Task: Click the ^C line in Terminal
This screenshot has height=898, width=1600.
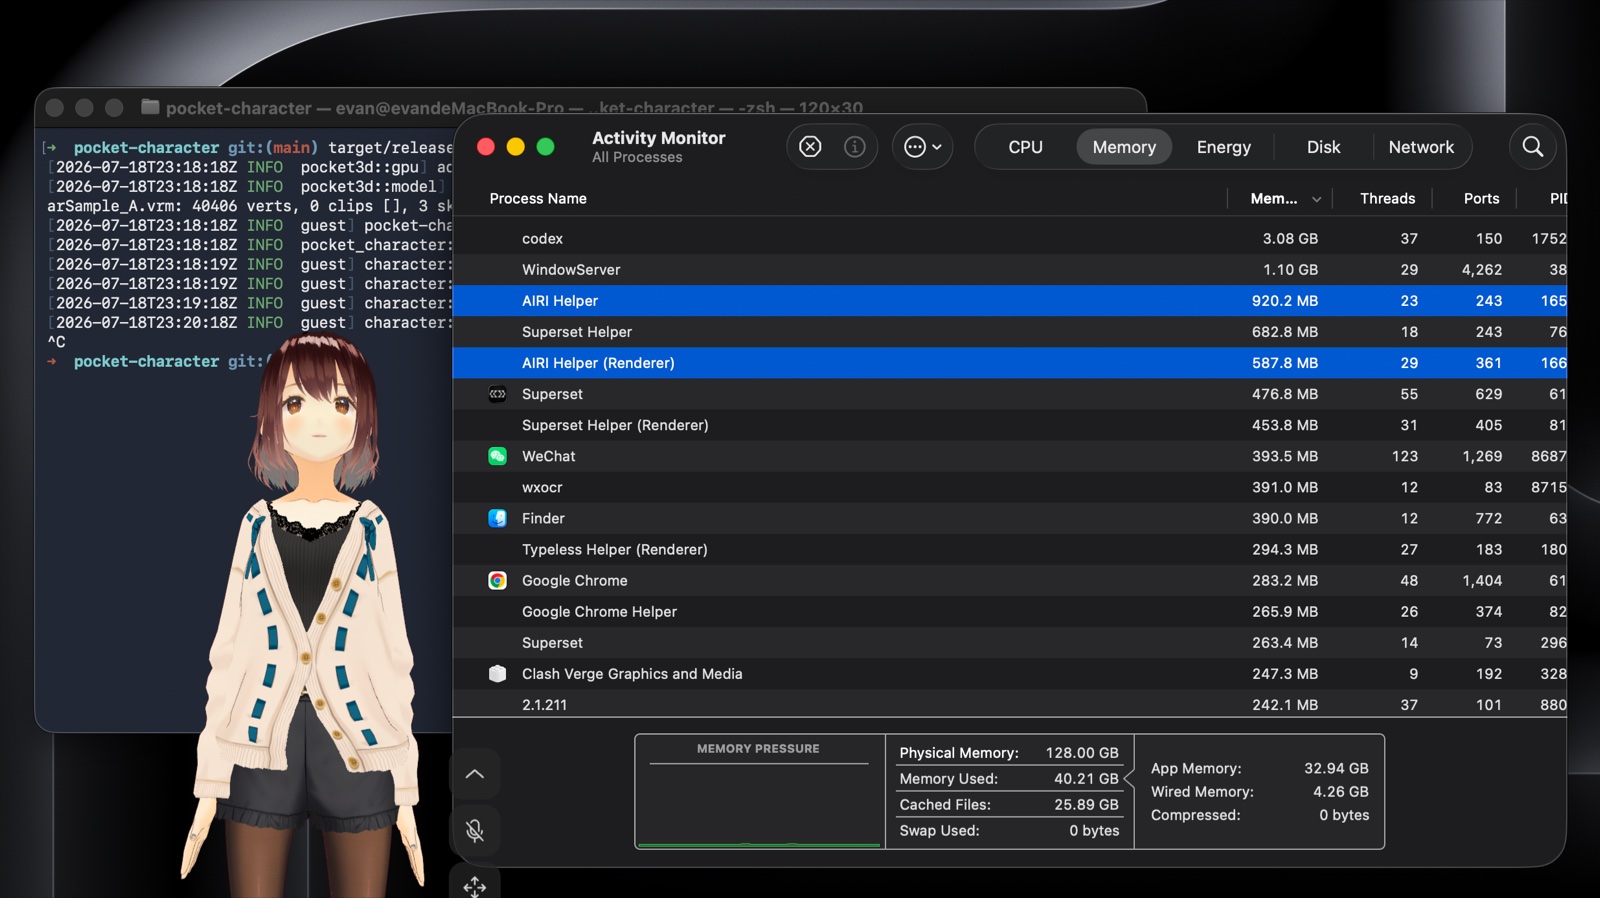Action: tap(56, 342)
